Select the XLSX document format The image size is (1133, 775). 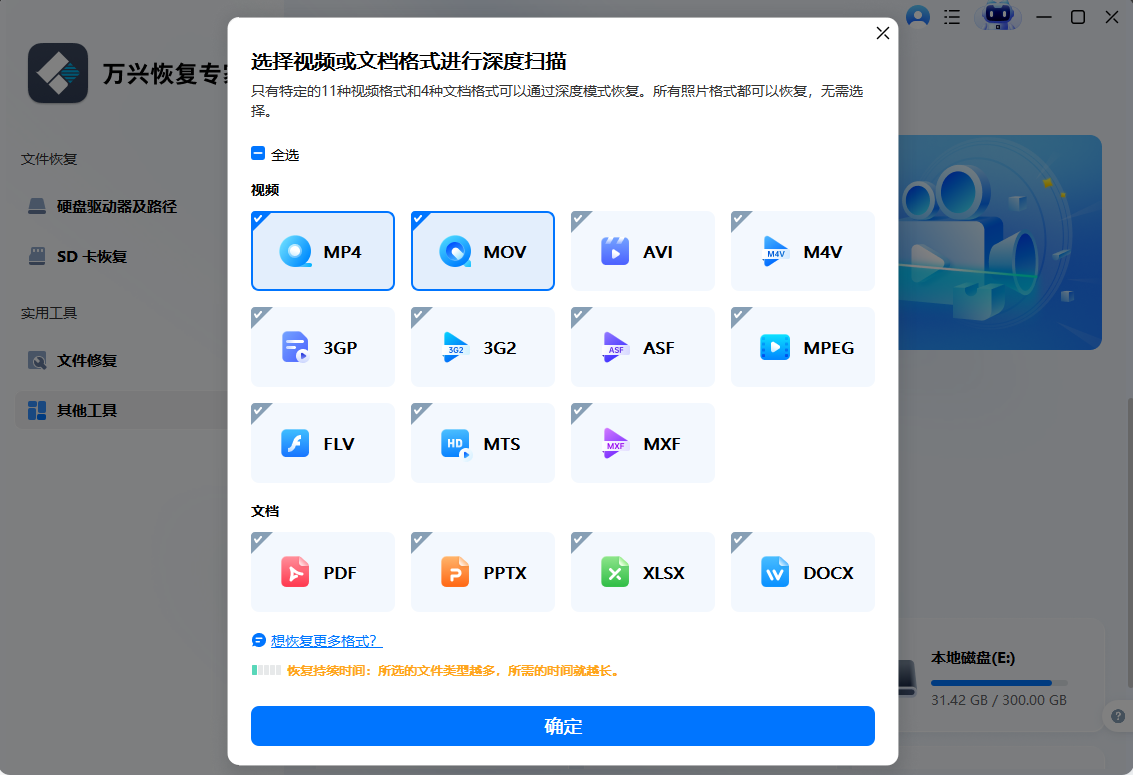(x=642, y=572)
